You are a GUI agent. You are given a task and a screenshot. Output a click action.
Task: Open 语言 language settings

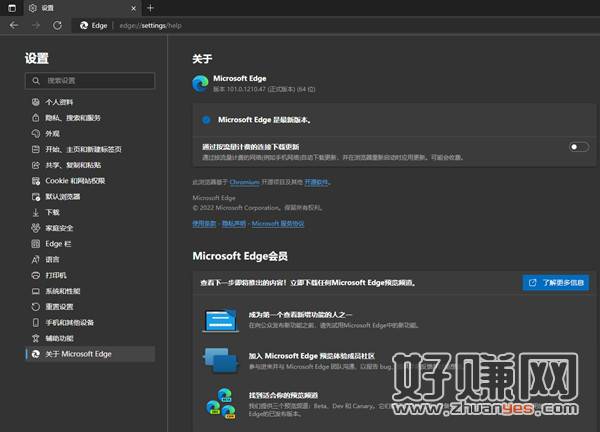coord(52,259)
